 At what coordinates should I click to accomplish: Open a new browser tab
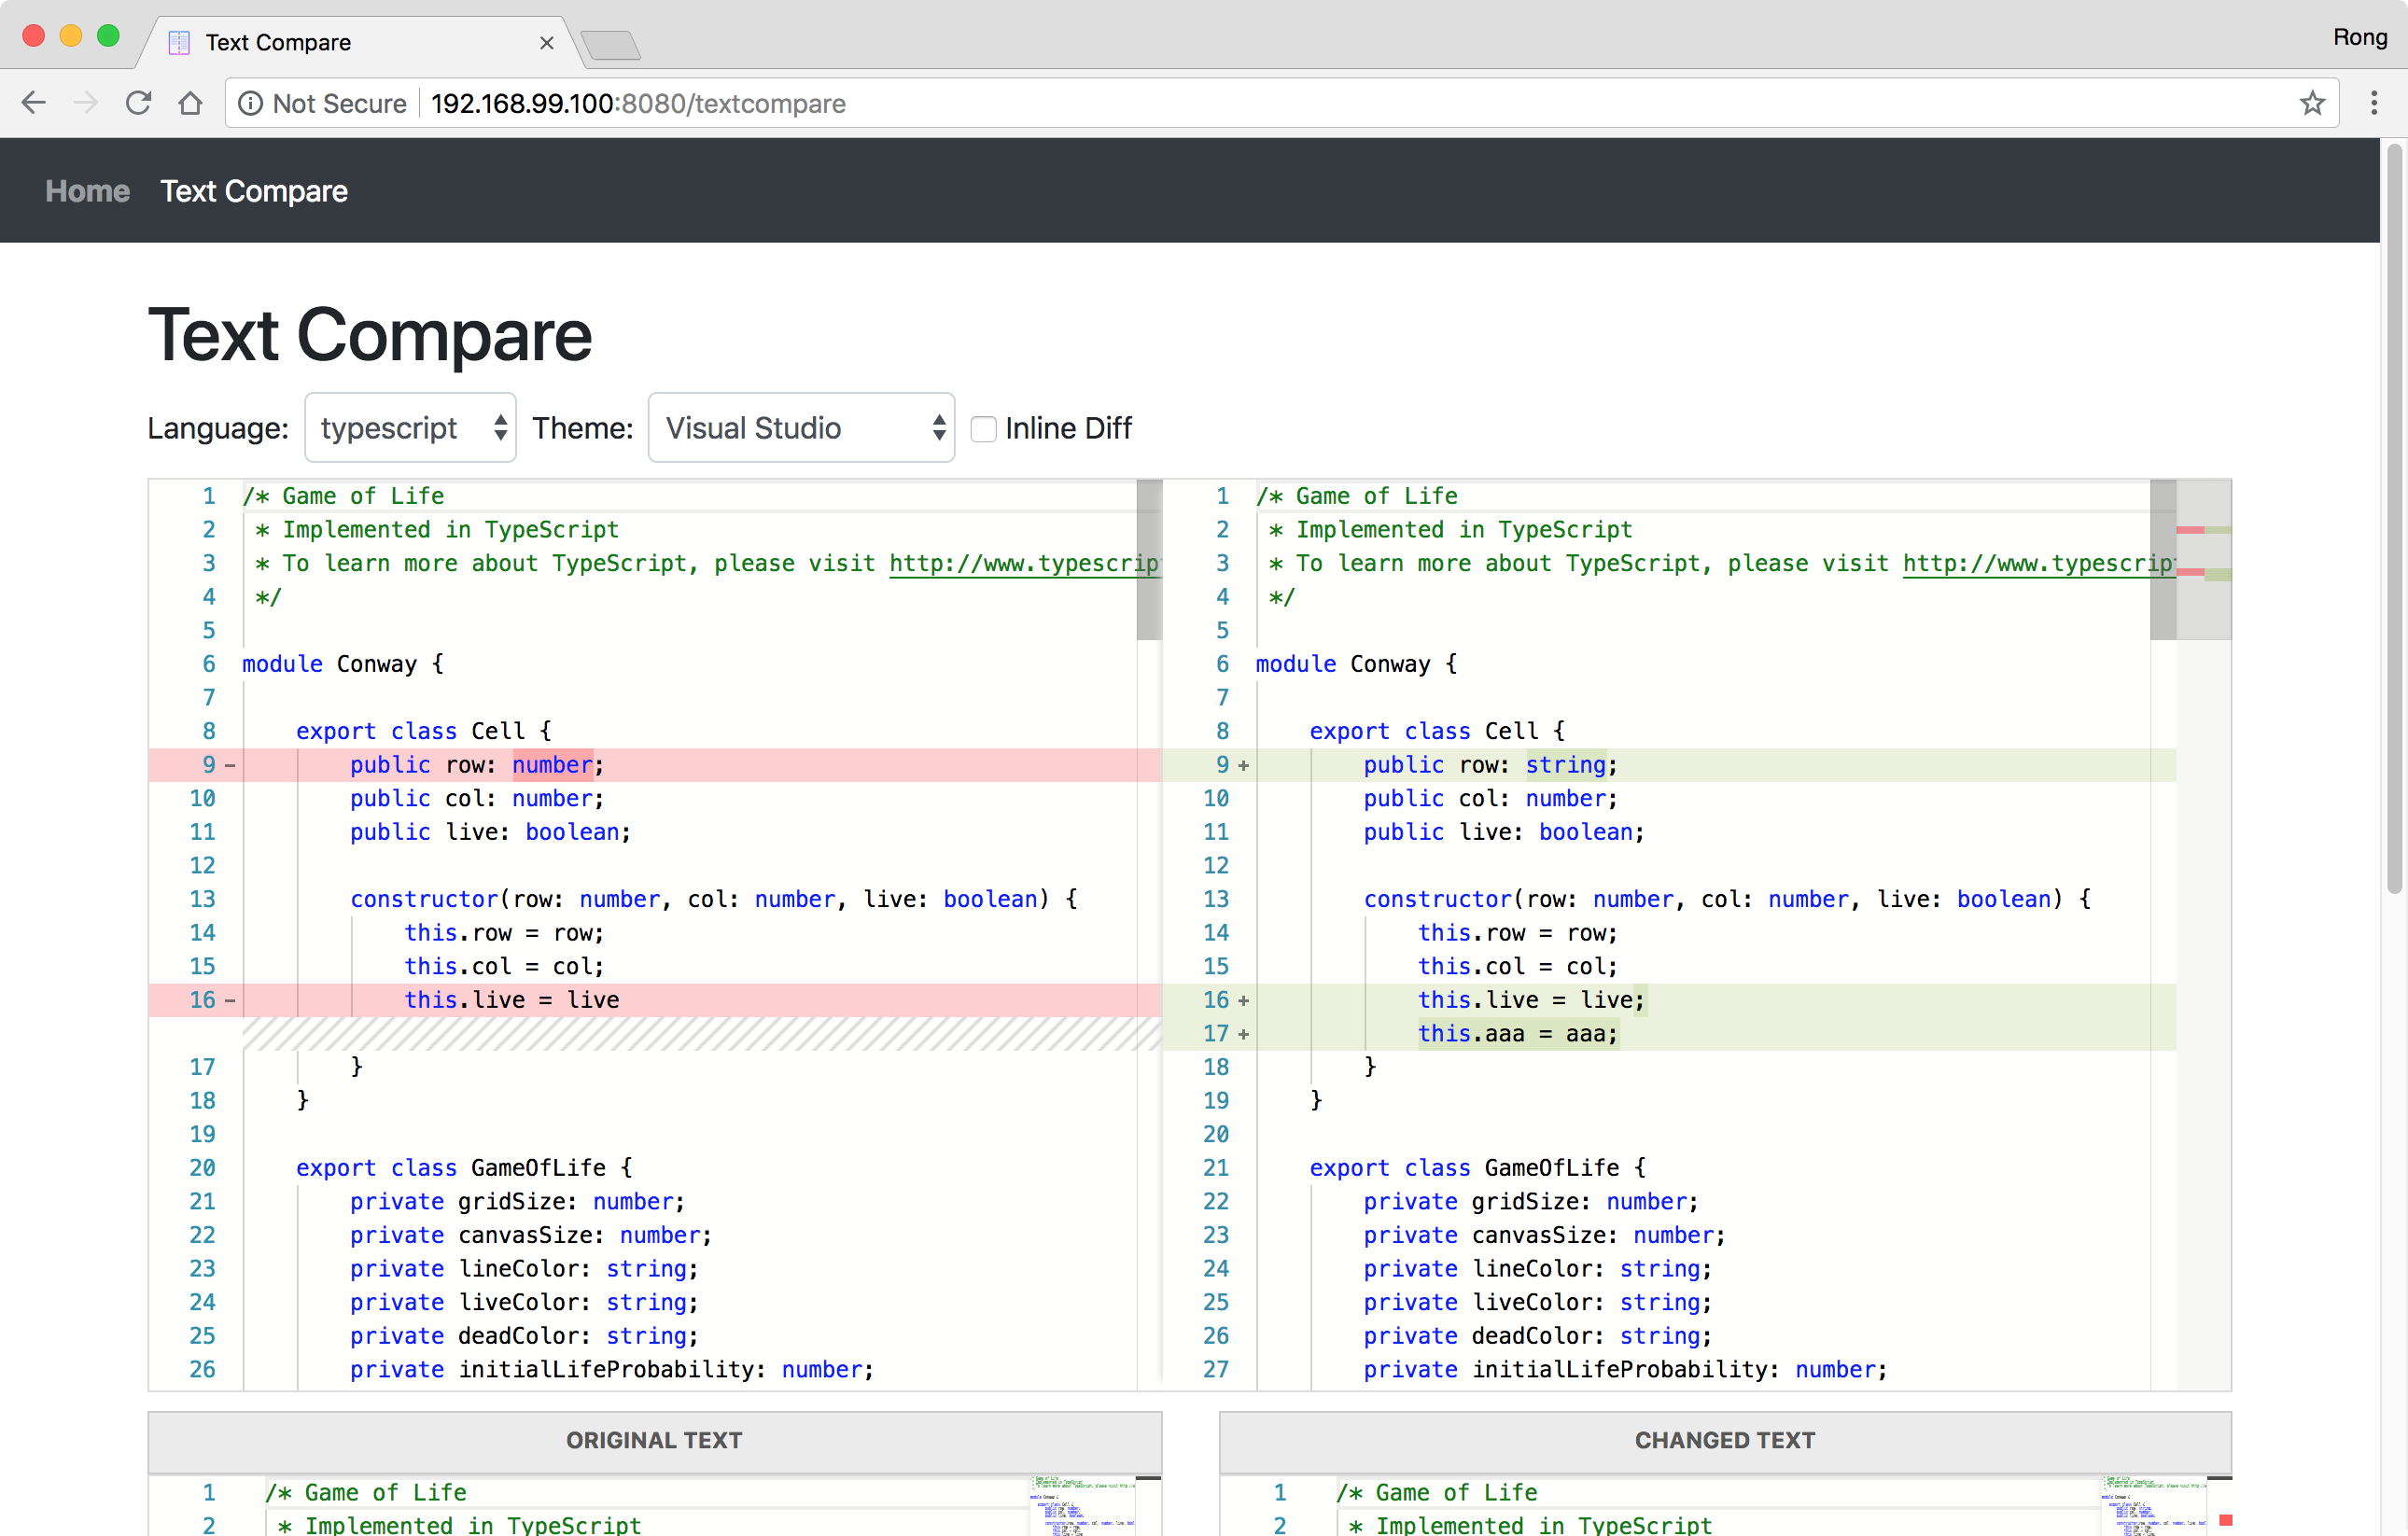pos(610,45)
